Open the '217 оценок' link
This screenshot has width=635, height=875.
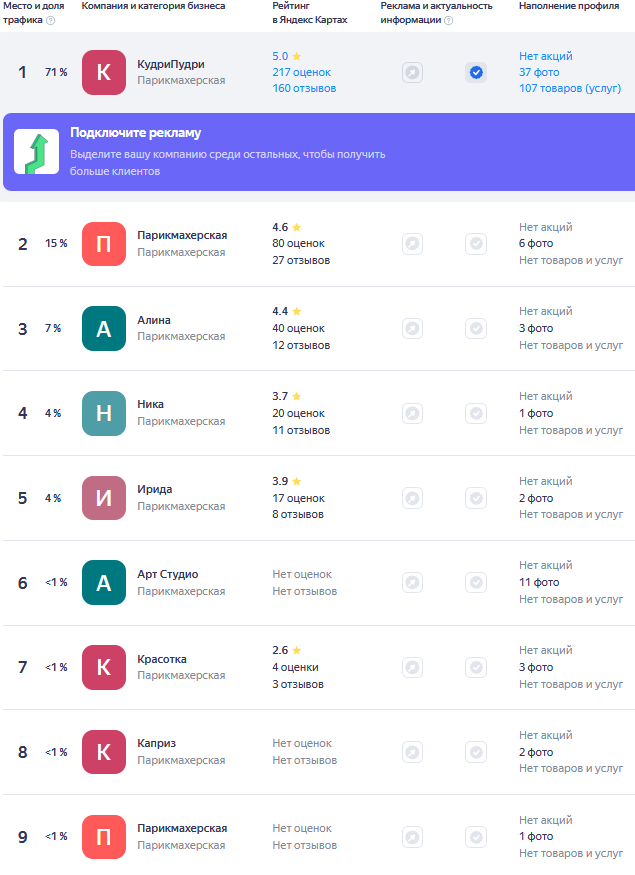pyautogui.click(x=301, y=72)
